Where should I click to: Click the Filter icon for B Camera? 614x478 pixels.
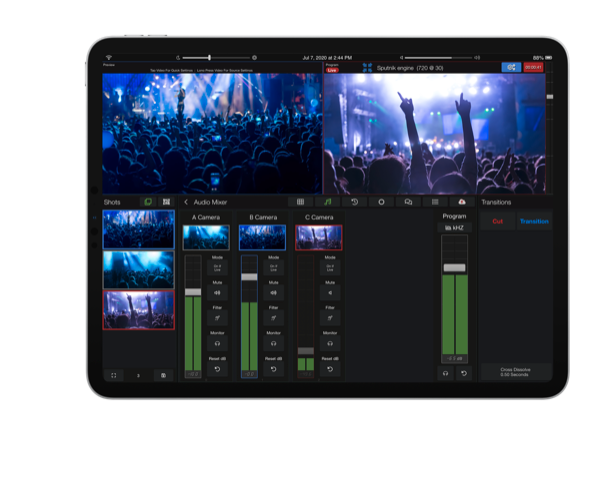tap(273, 319)
